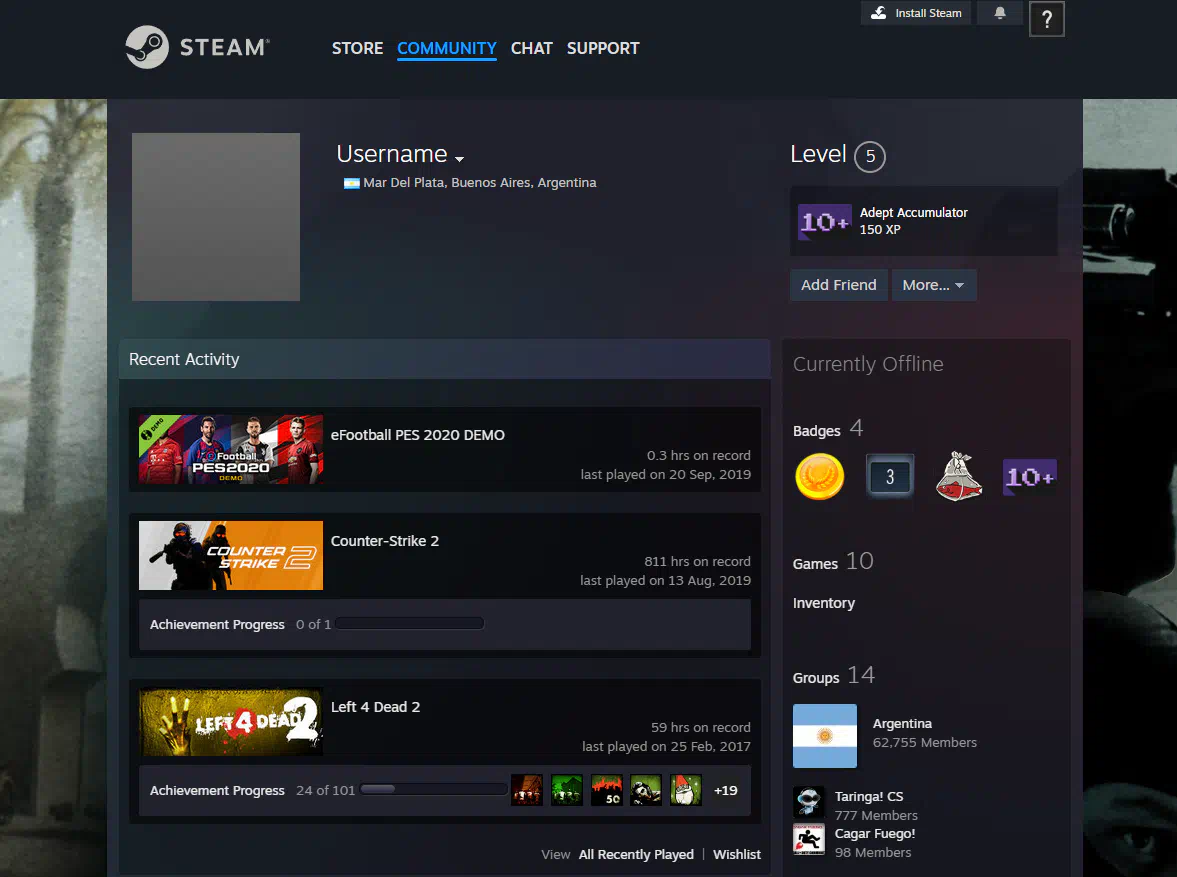1177x877 pixels.
Task: Click the Adept Accumulator badge title
Action: (914, 212)
